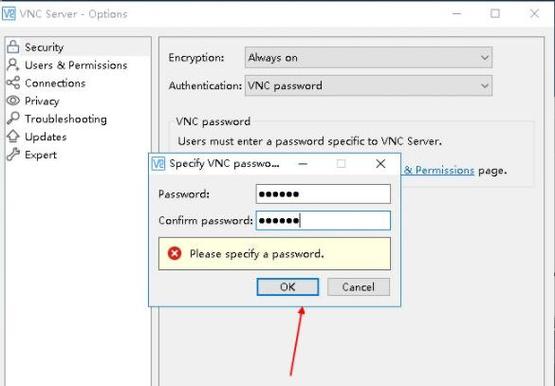The width and height of the screenshot is (555, 386).
Task: Click the Users & Permissions person icon
Action: pyautogui.click(x=13, y=65)
